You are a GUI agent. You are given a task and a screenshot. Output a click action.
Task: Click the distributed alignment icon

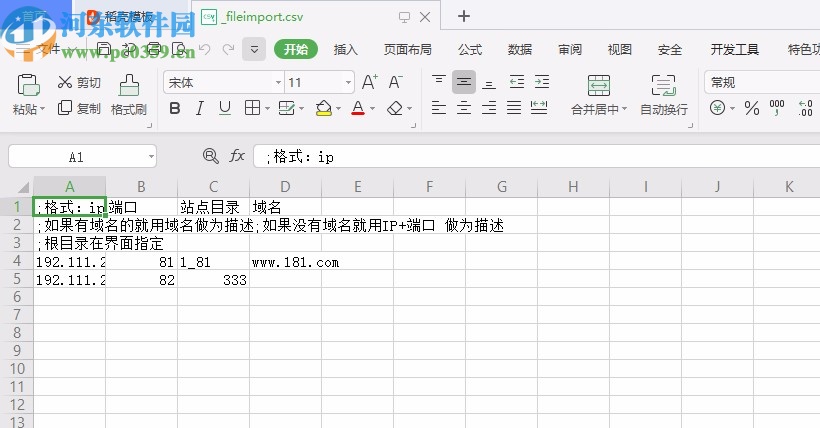tap(539, 108)
